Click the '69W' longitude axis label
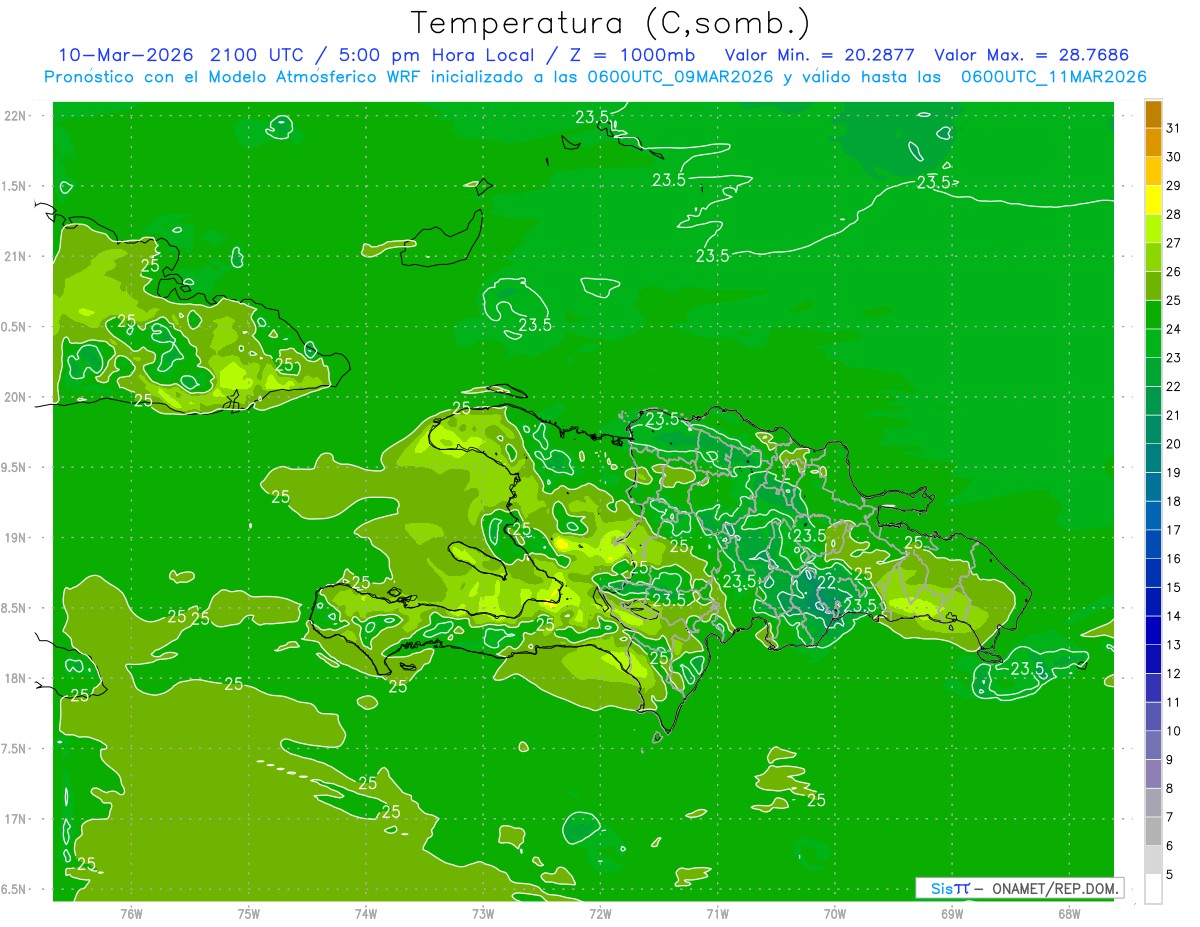 coord(952,913)
